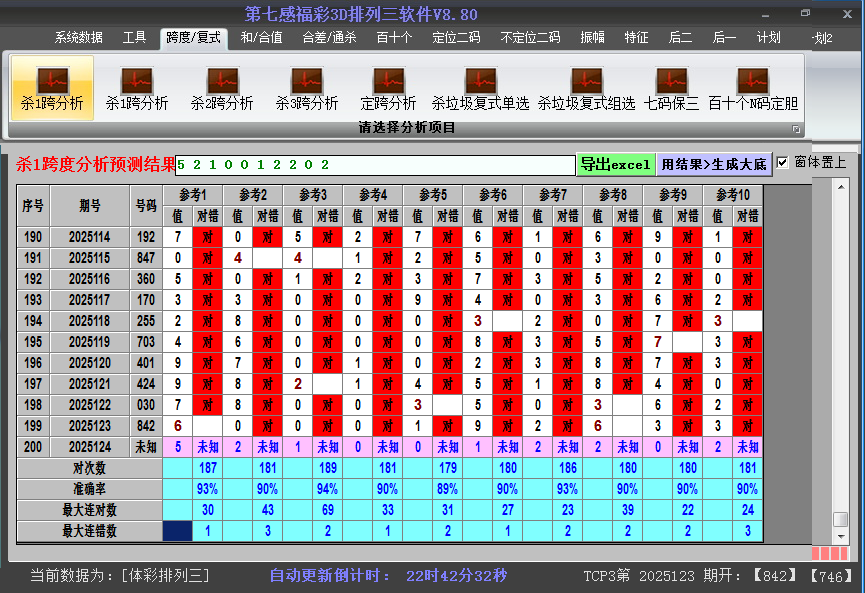Screen dimensions: 865x593
Task: Click the scroll down arrow of the table
Action: [841, 536]
